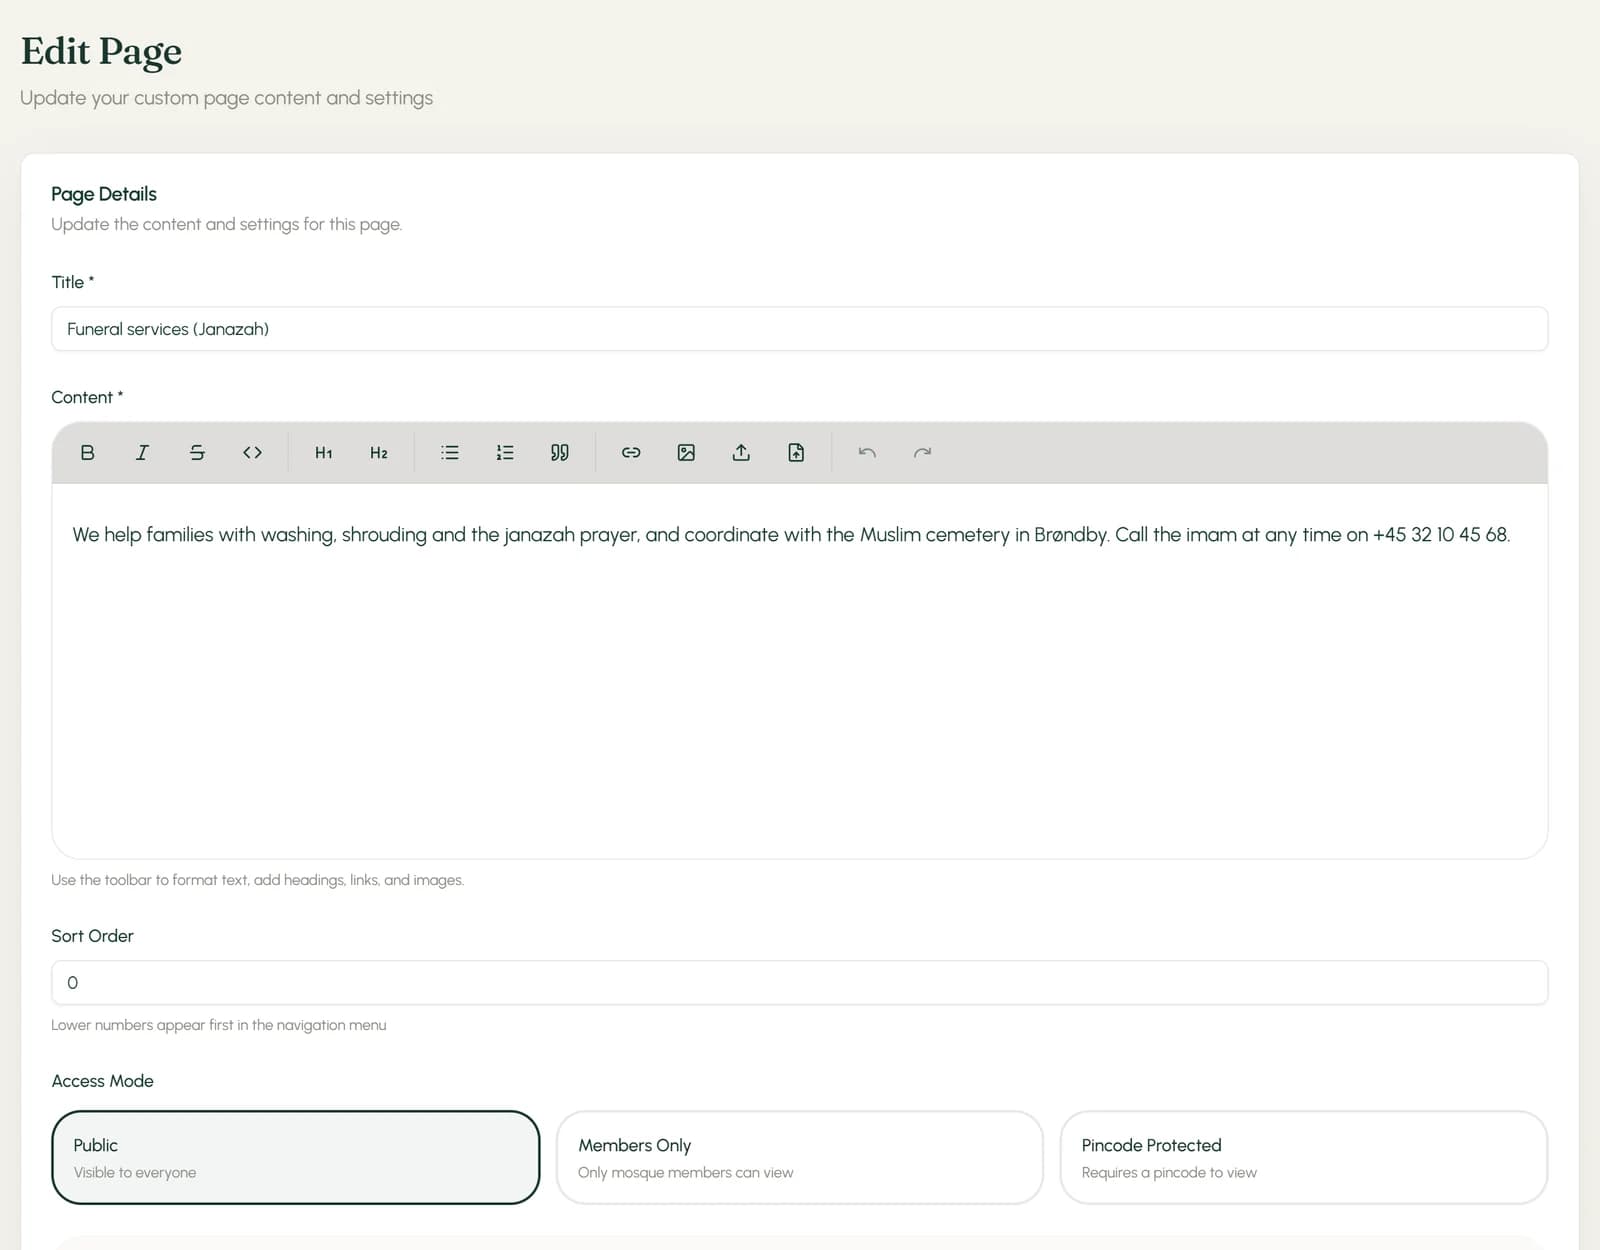Apply italic formatting
This screenshot has width=1600, height=1250.
click(142, 453)
